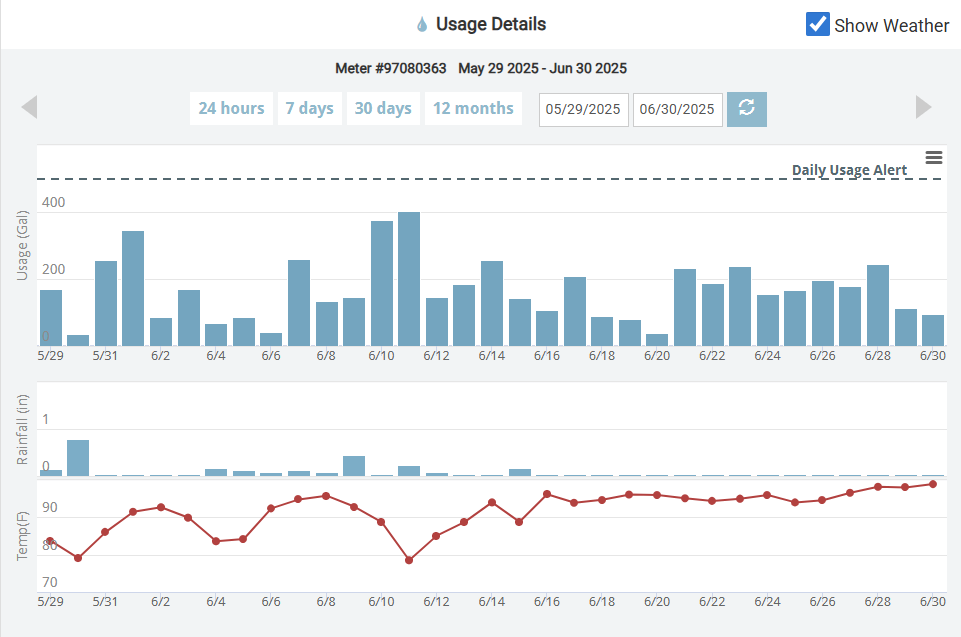
Task: Advance to next period with right arrow
Action: click(923, 107)
